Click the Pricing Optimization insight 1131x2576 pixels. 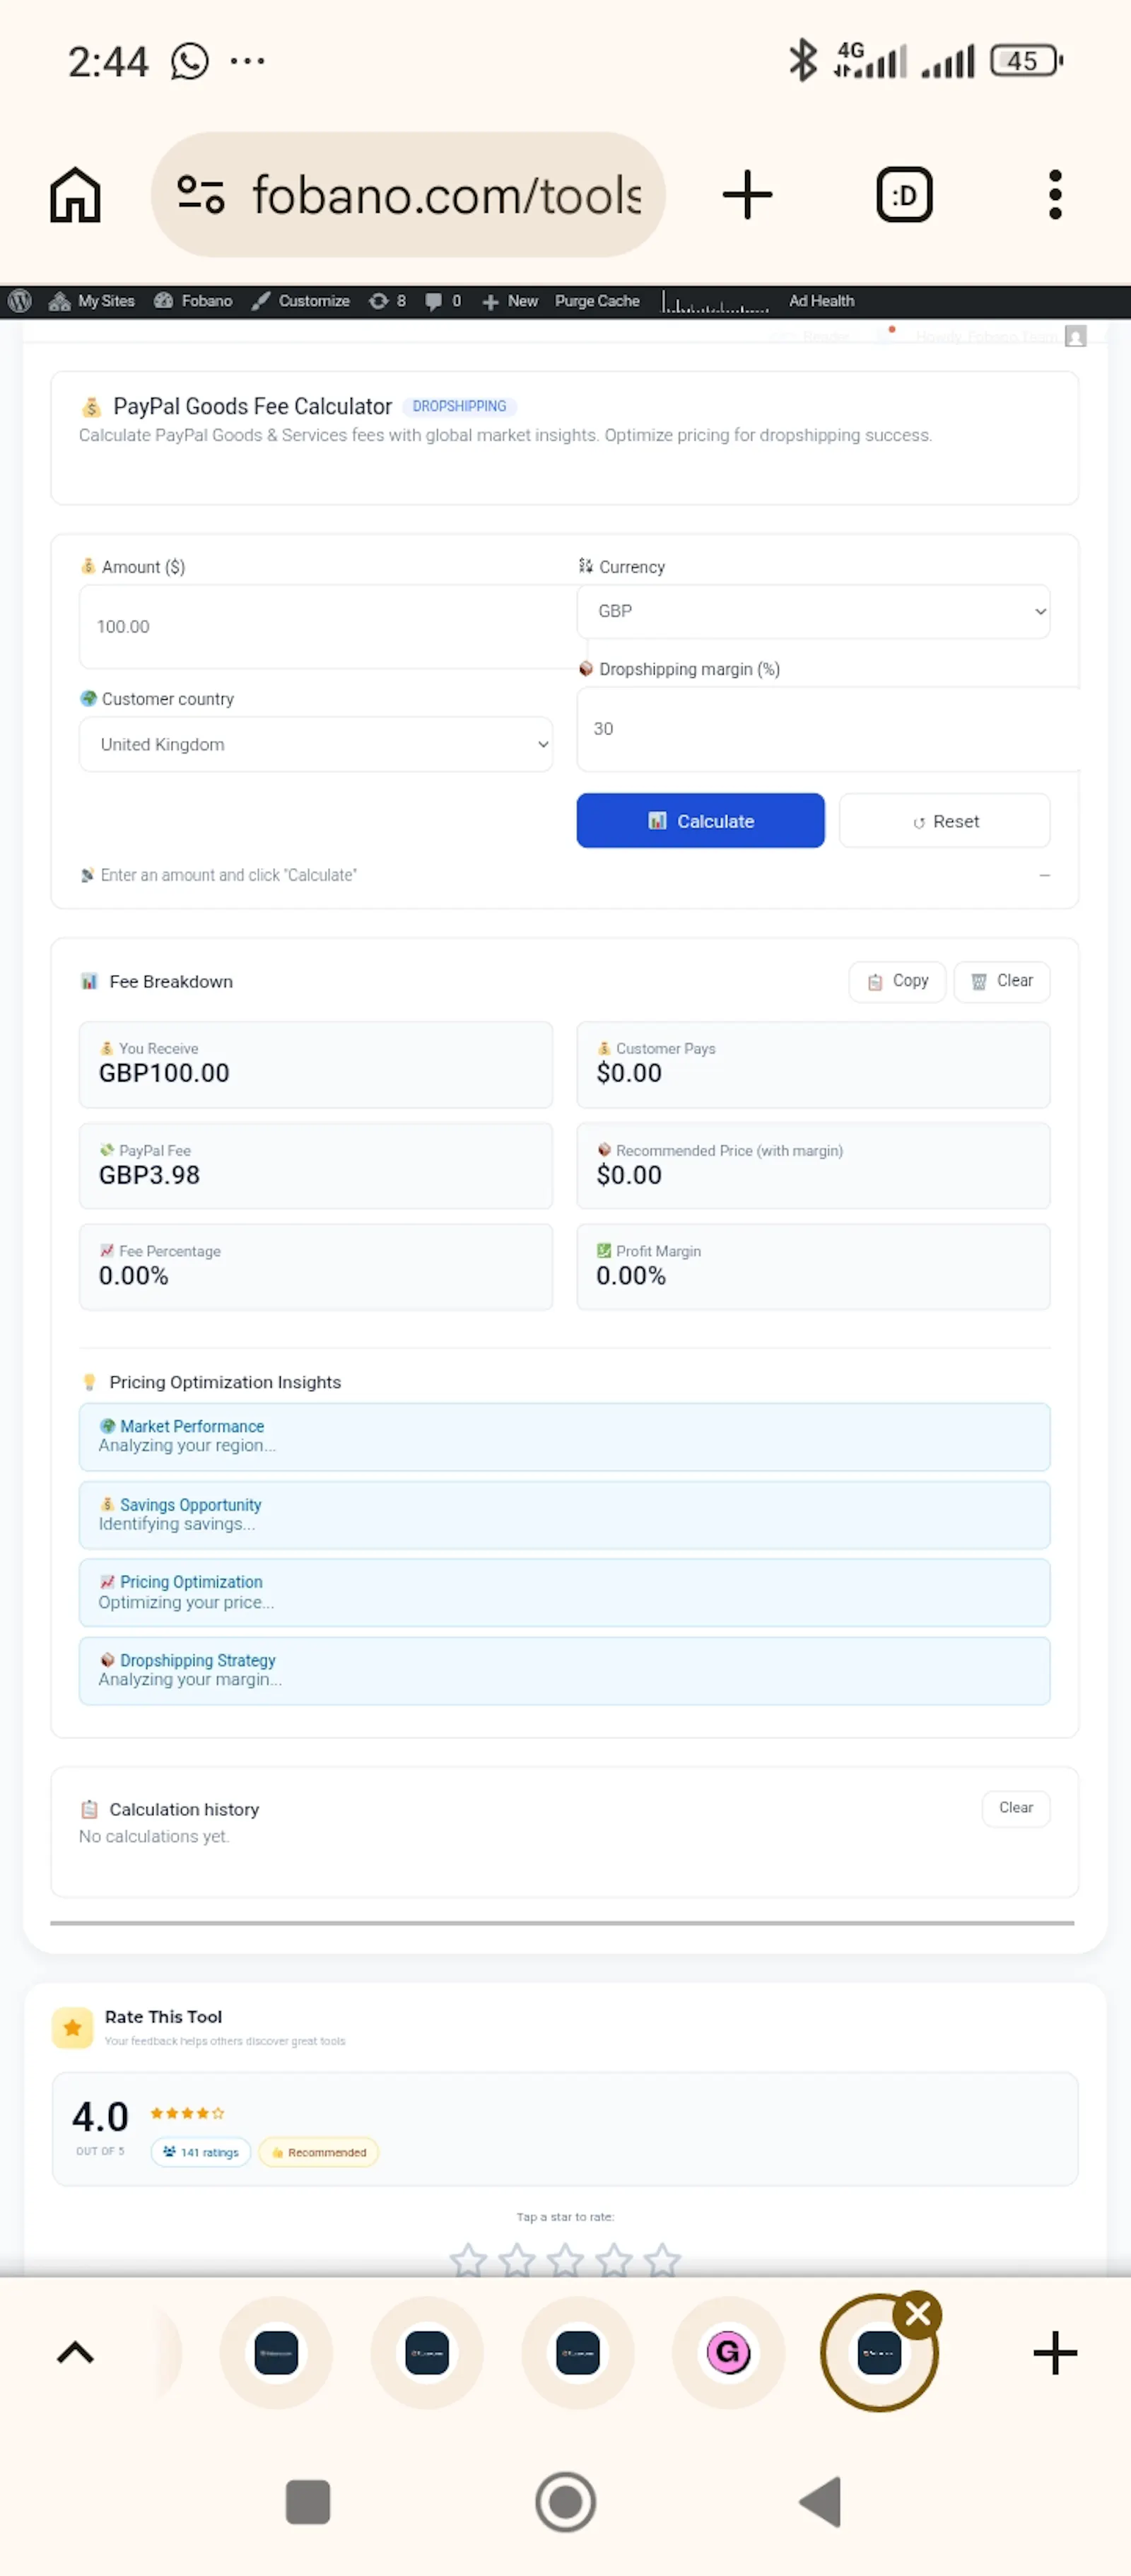click(x=565, y=1593)
